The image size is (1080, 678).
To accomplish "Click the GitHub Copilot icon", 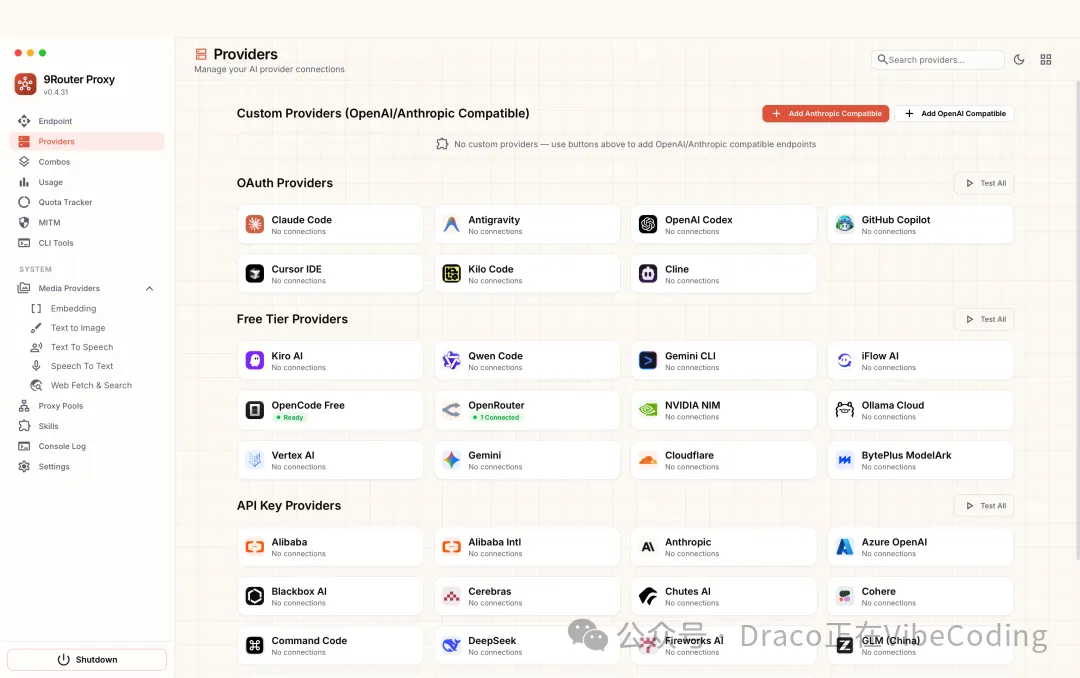I will [x=844, y=224].
